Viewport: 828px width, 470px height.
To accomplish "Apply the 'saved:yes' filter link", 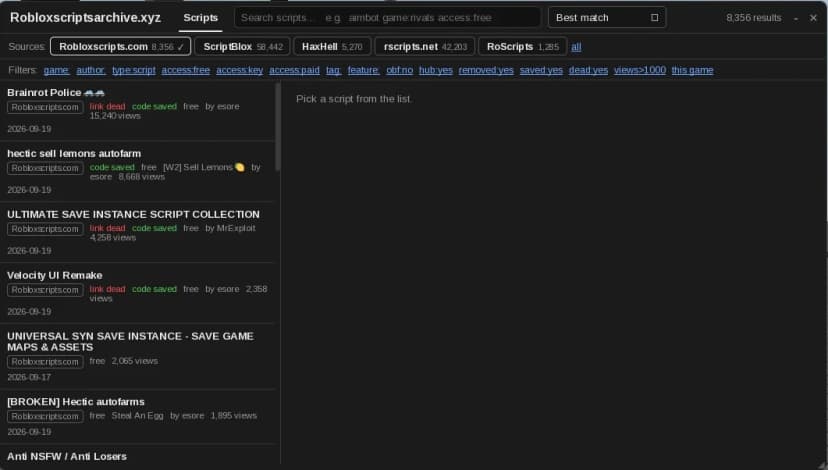I will [541, 70].
